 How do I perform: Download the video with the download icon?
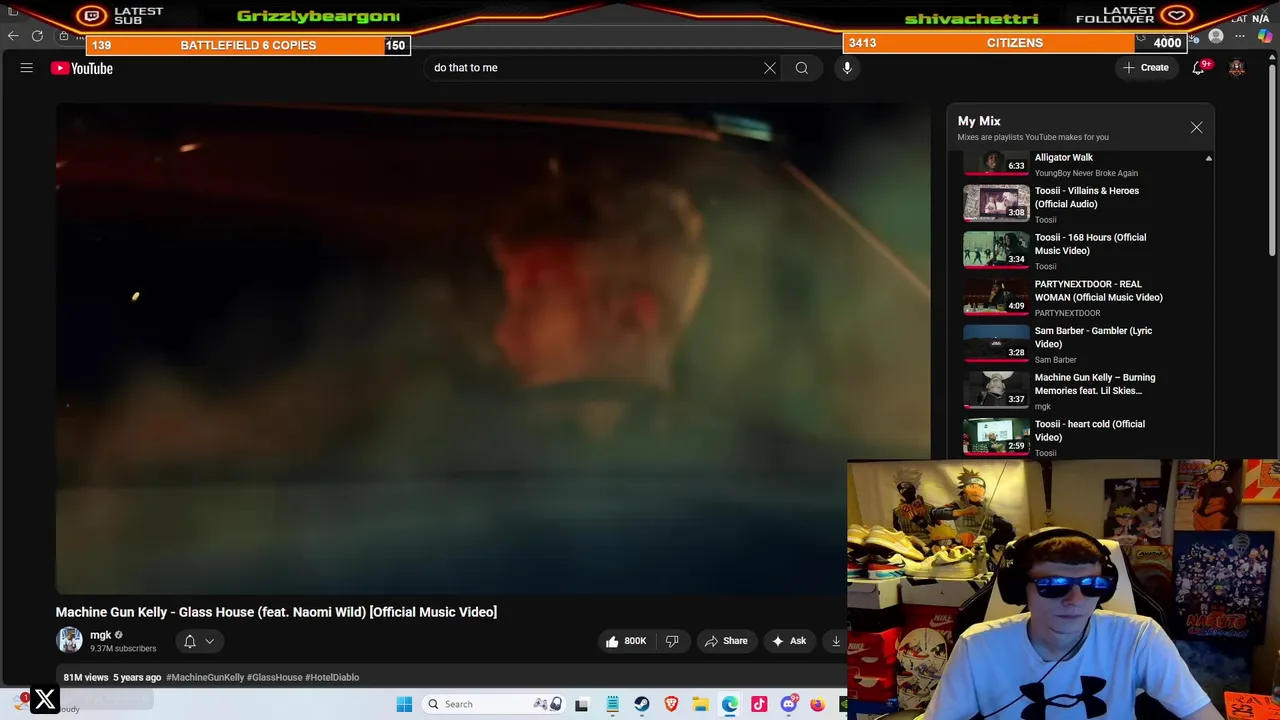tap(837, 641)
